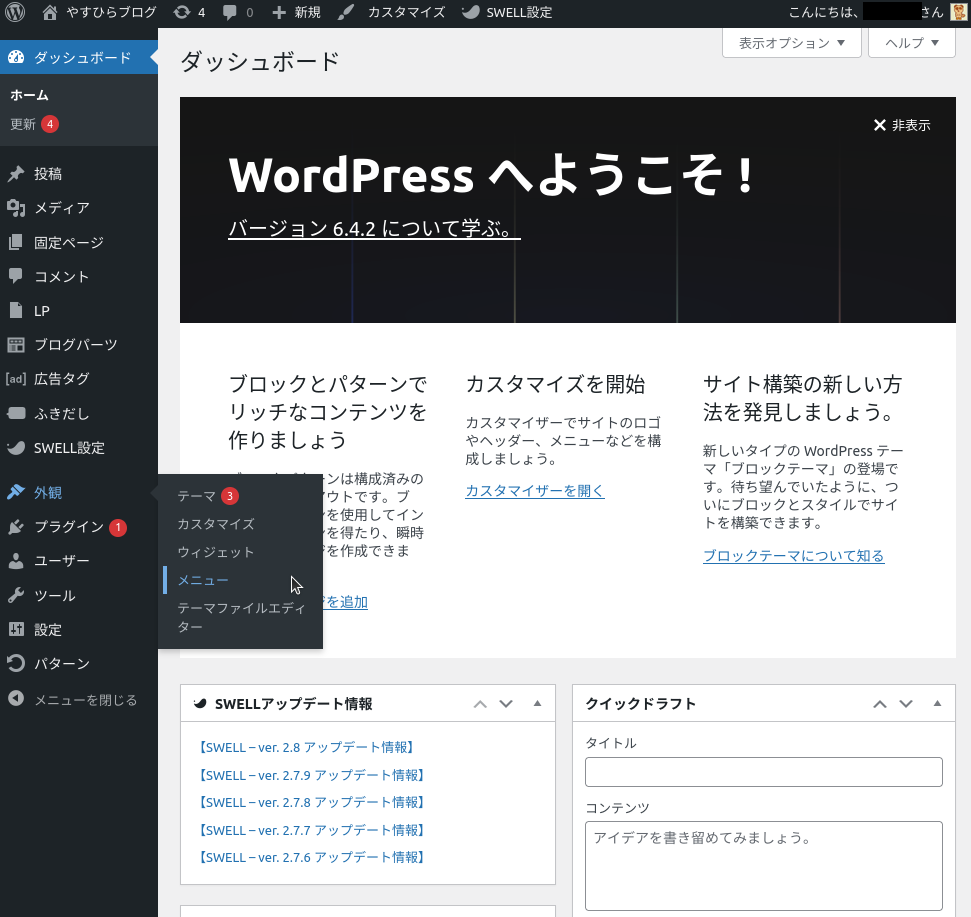Click the ダッシュボード gauge icon
The image size is (971, 917).
click(x=16, y=58)
